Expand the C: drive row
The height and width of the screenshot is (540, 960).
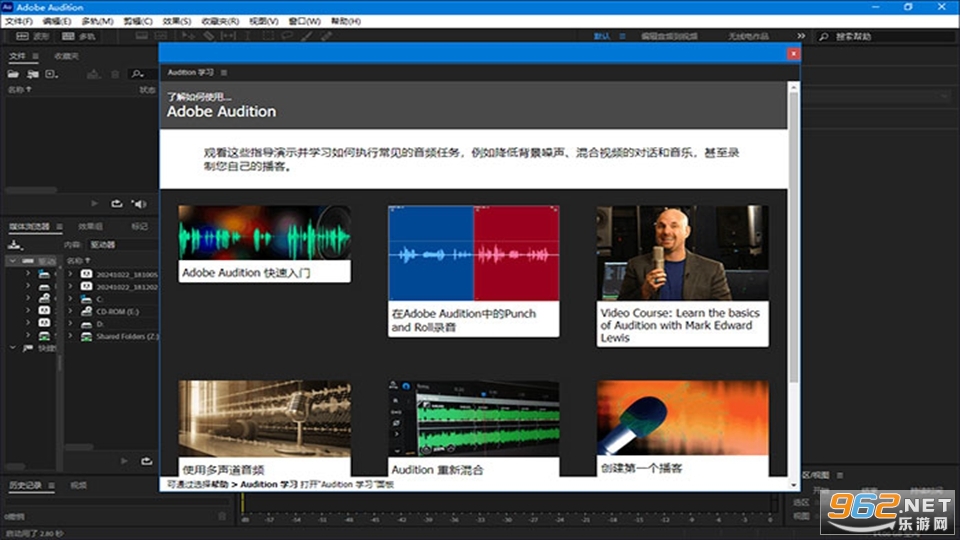point(70,299)
